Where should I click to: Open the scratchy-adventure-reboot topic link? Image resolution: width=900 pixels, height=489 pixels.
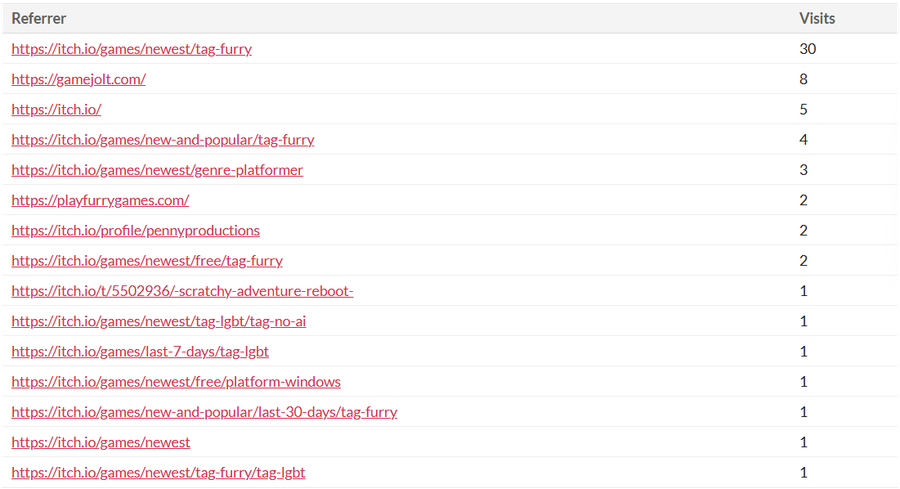pyautogui.click(x=182, y=291)
